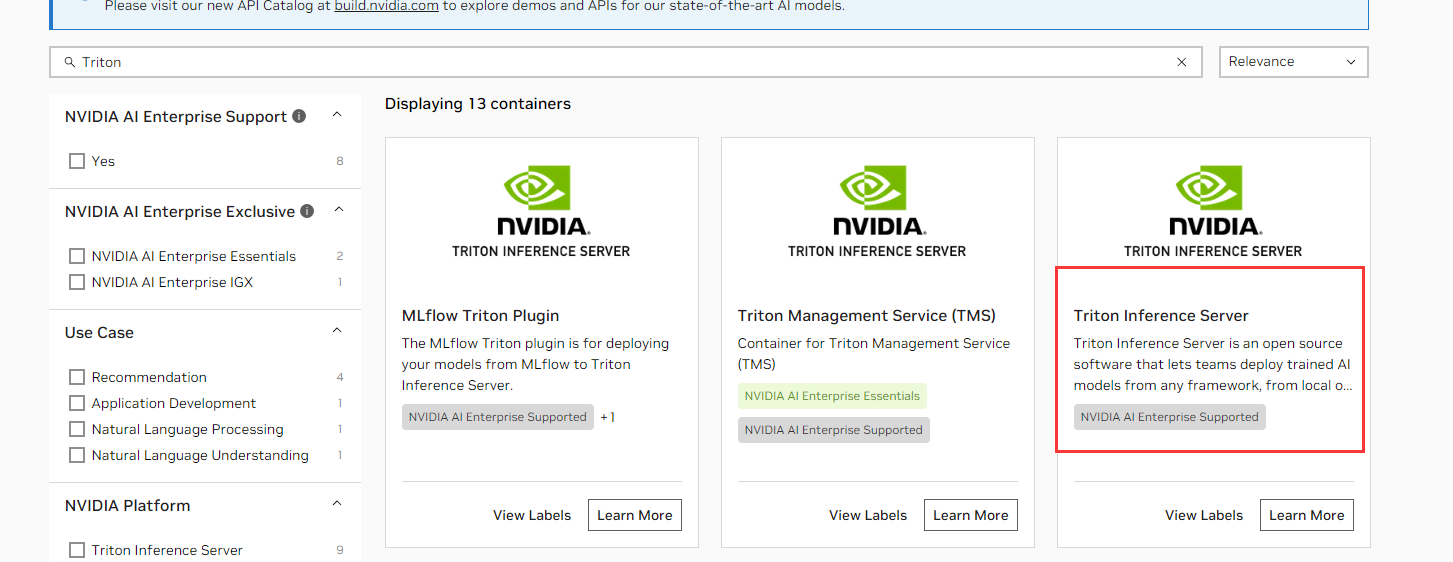
Task: Tick the Recommendation use case checkbox
Action: tap(77, 377)
